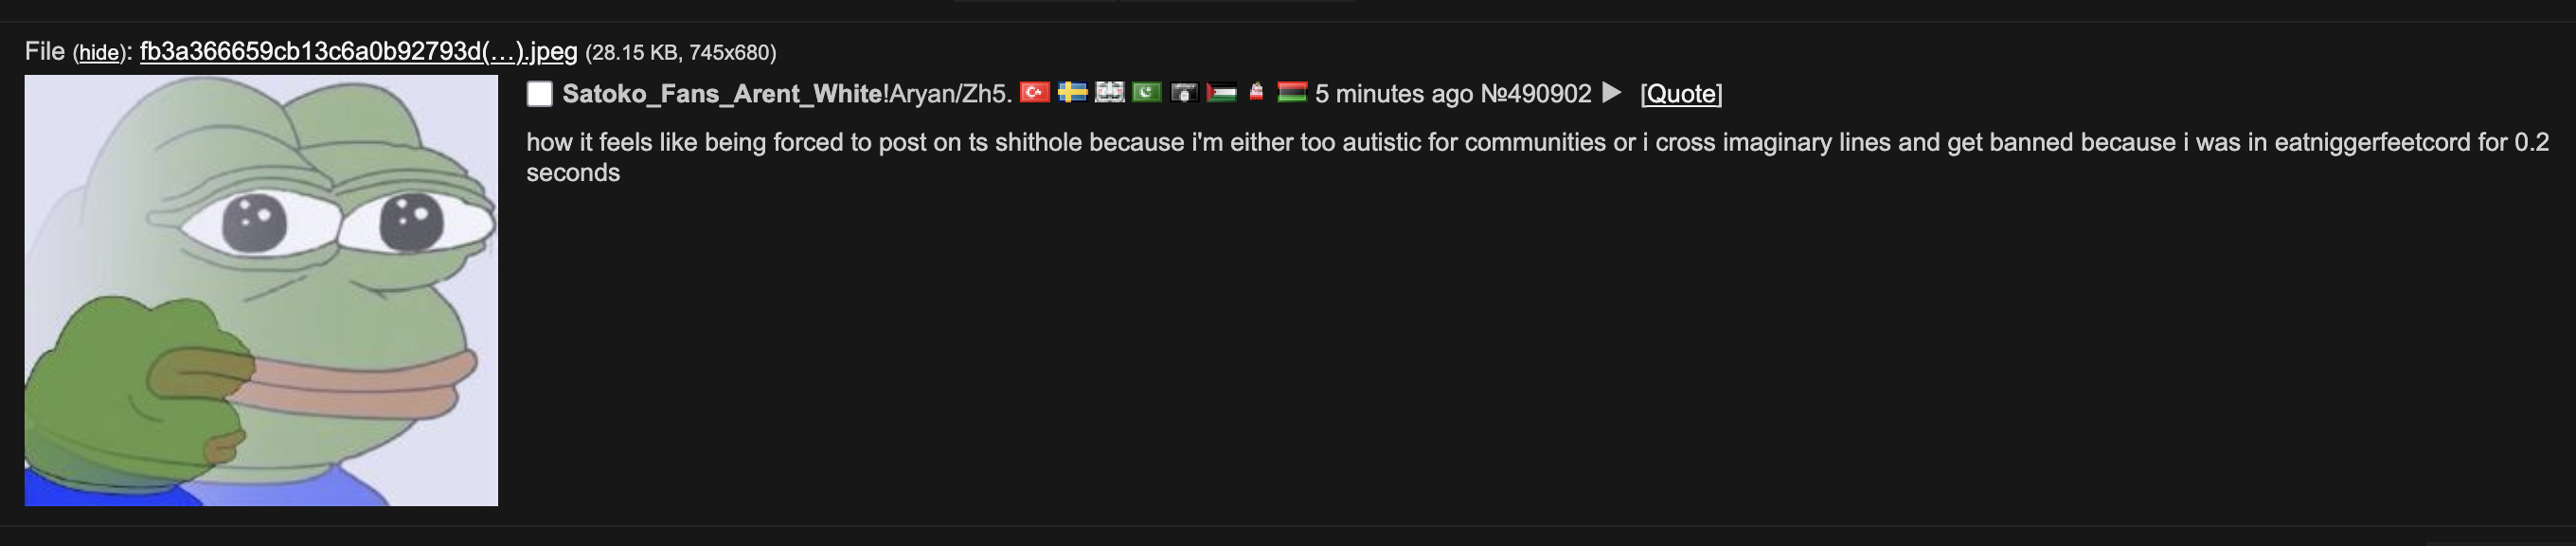Hide the attached file using the hide link
2576x546 pixels.
pyautogui.click(x=98, y=53)
